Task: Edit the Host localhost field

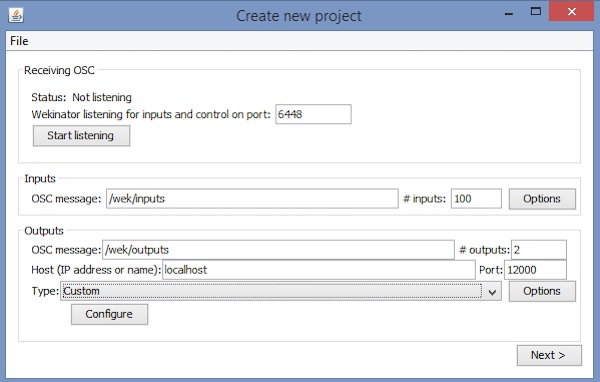Action: 319,270
